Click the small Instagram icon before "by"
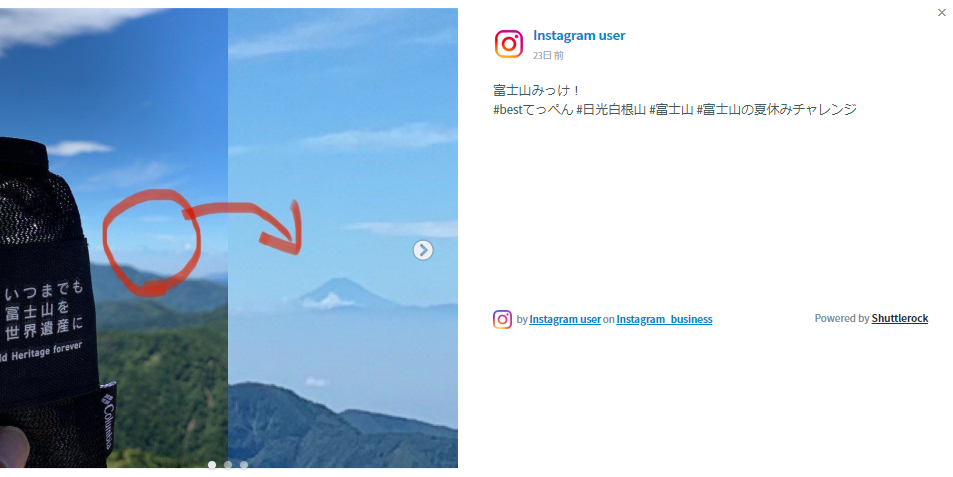The image size is (953, 477). (x=503, y=319)
